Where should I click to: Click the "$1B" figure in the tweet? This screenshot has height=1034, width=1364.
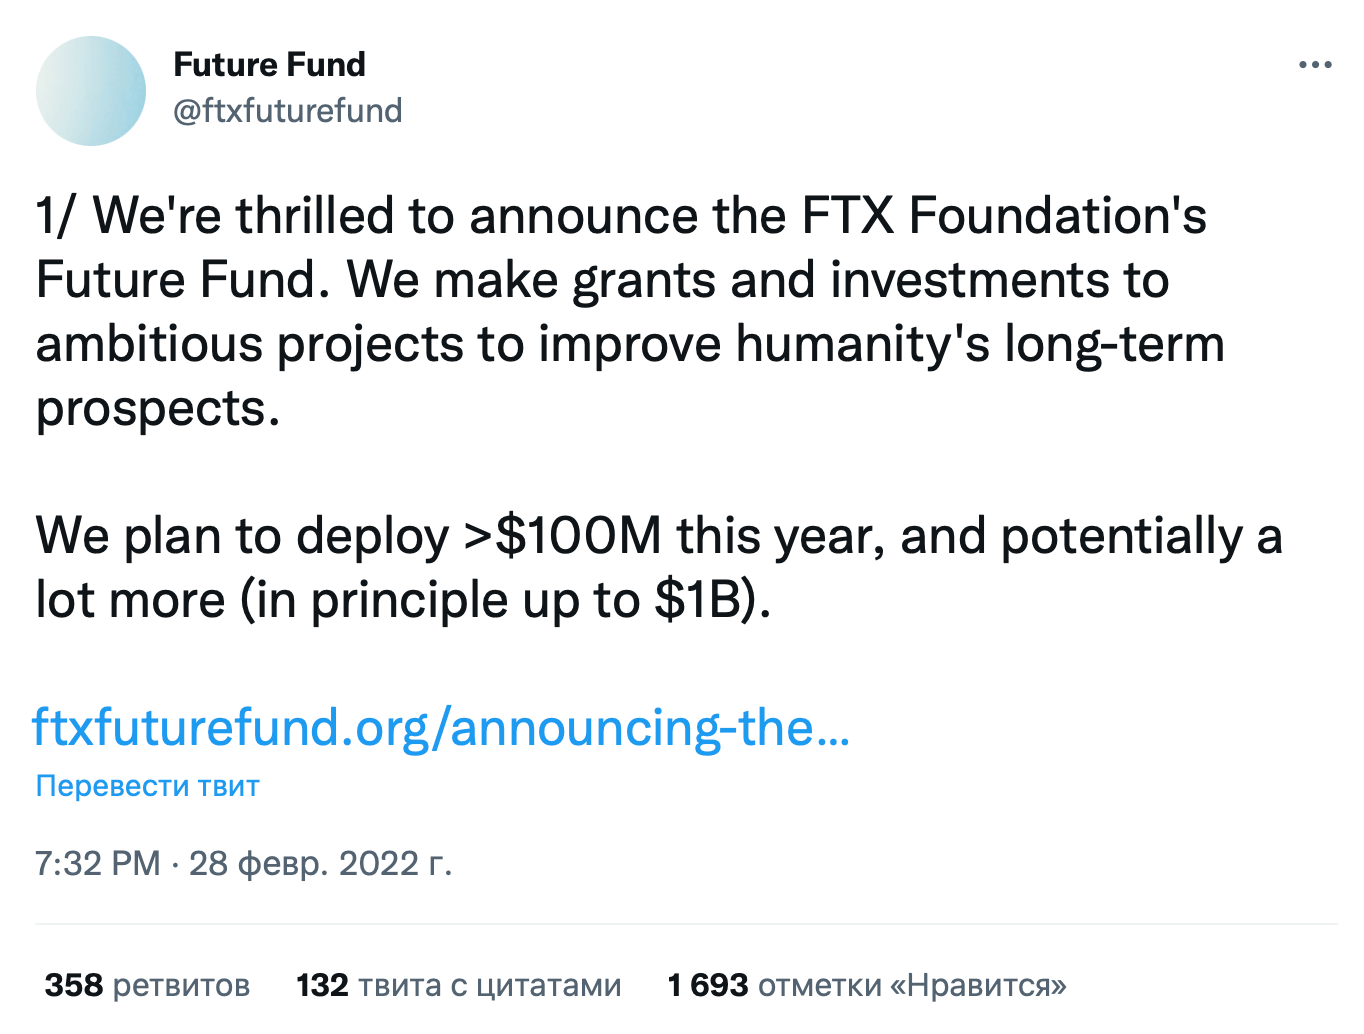(702, 600)
